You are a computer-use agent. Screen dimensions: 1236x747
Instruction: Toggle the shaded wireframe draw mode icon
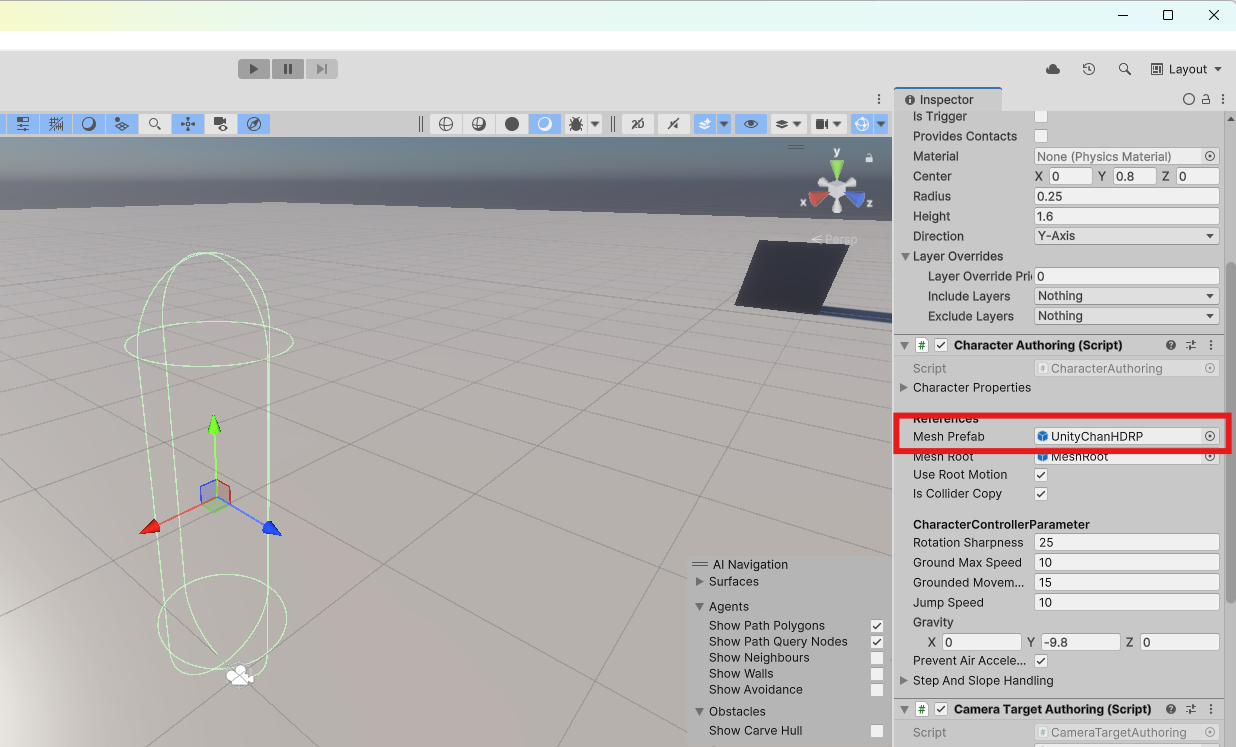(479, 124)
